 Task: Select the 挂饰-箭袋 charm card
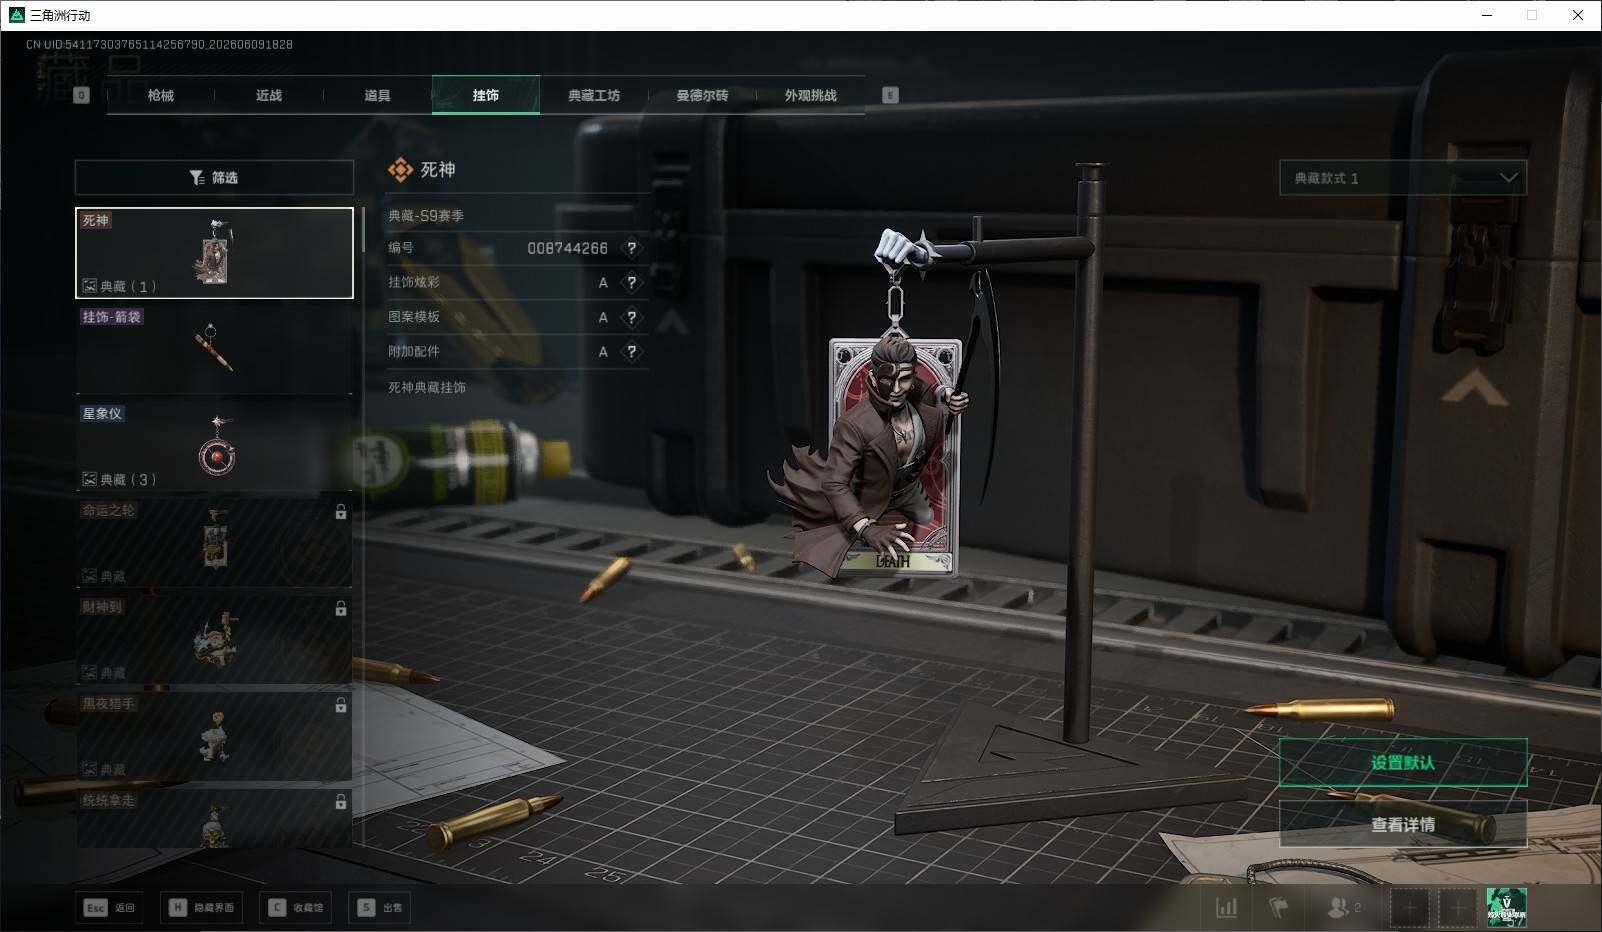click(x=214, y=349)
